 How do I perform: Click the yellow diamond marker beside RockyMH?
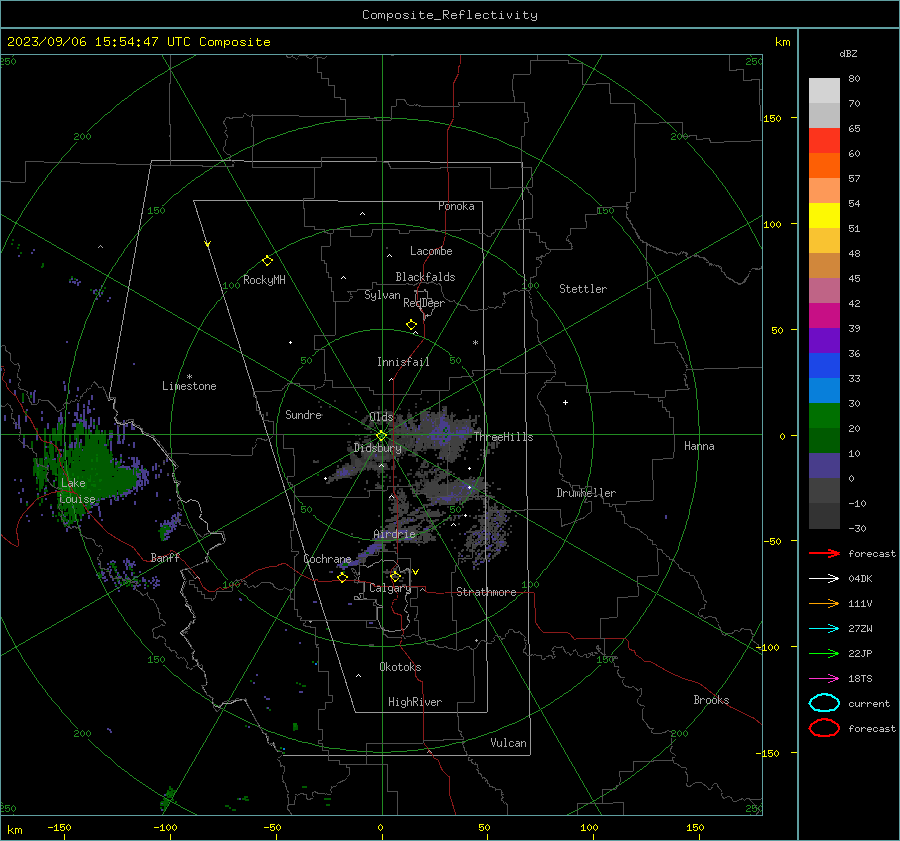click(267, 261)
